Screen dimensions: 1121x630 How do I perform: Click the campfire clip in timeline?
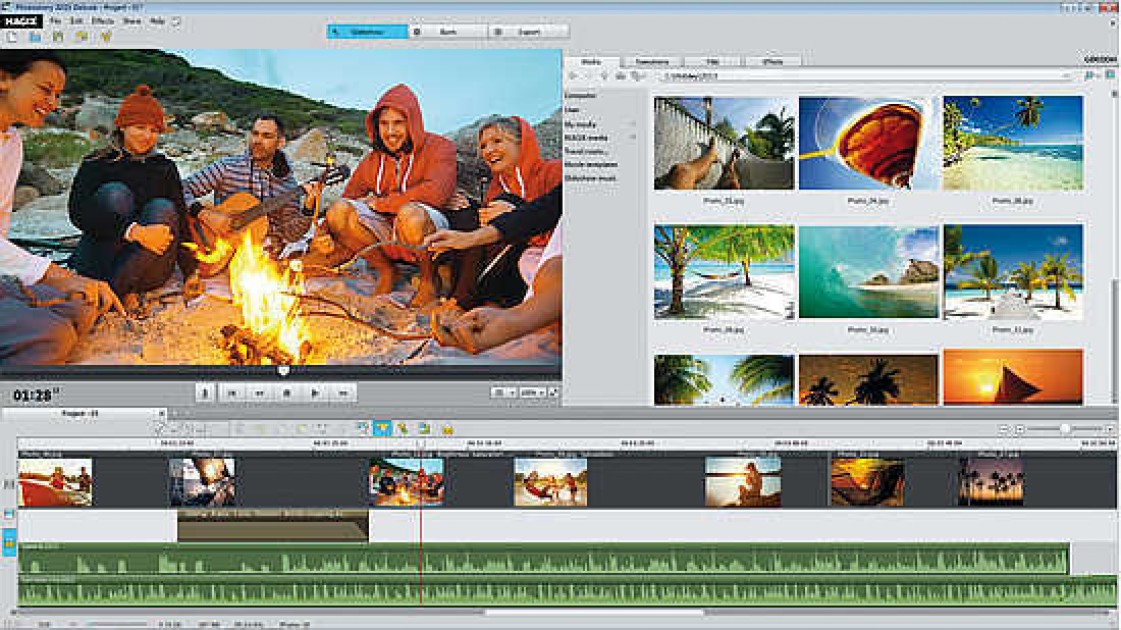(406, 482)
